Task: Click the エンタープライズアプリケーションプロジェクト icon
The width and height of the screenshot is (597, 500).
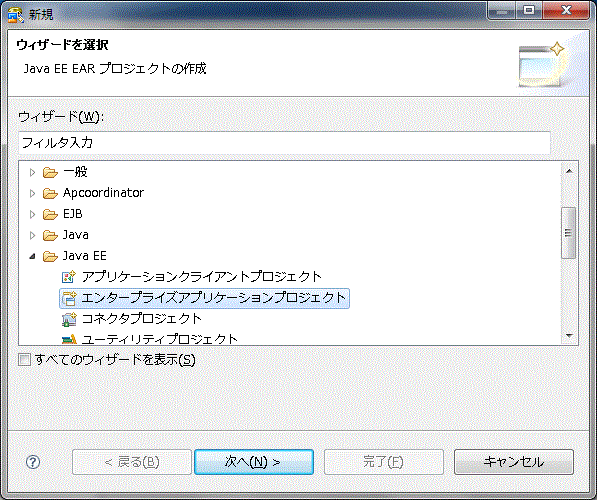Action: tap(69, 298)
